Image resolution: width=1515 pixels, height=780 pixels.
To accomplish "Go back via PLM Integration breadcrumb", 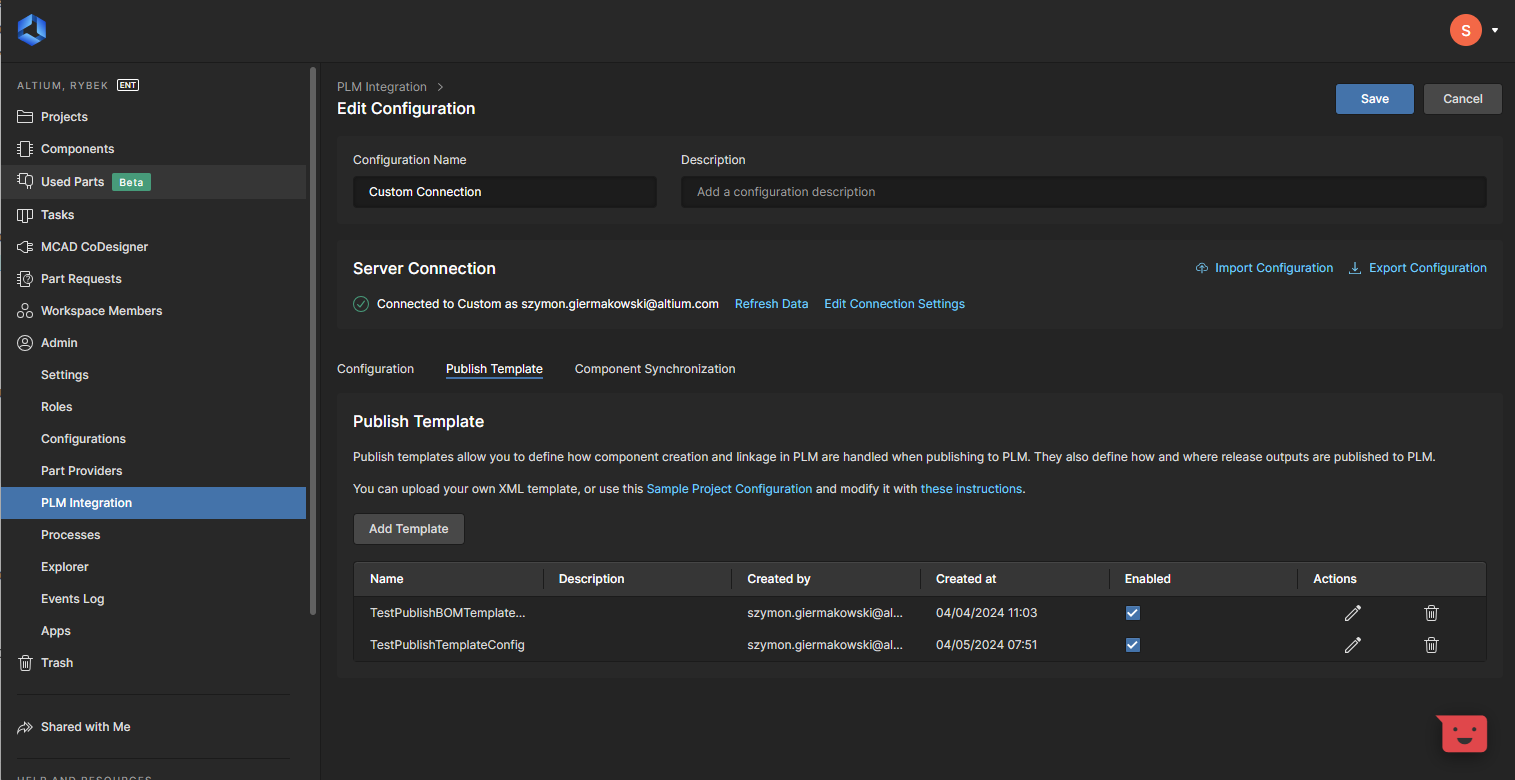I will pos(382,87).
